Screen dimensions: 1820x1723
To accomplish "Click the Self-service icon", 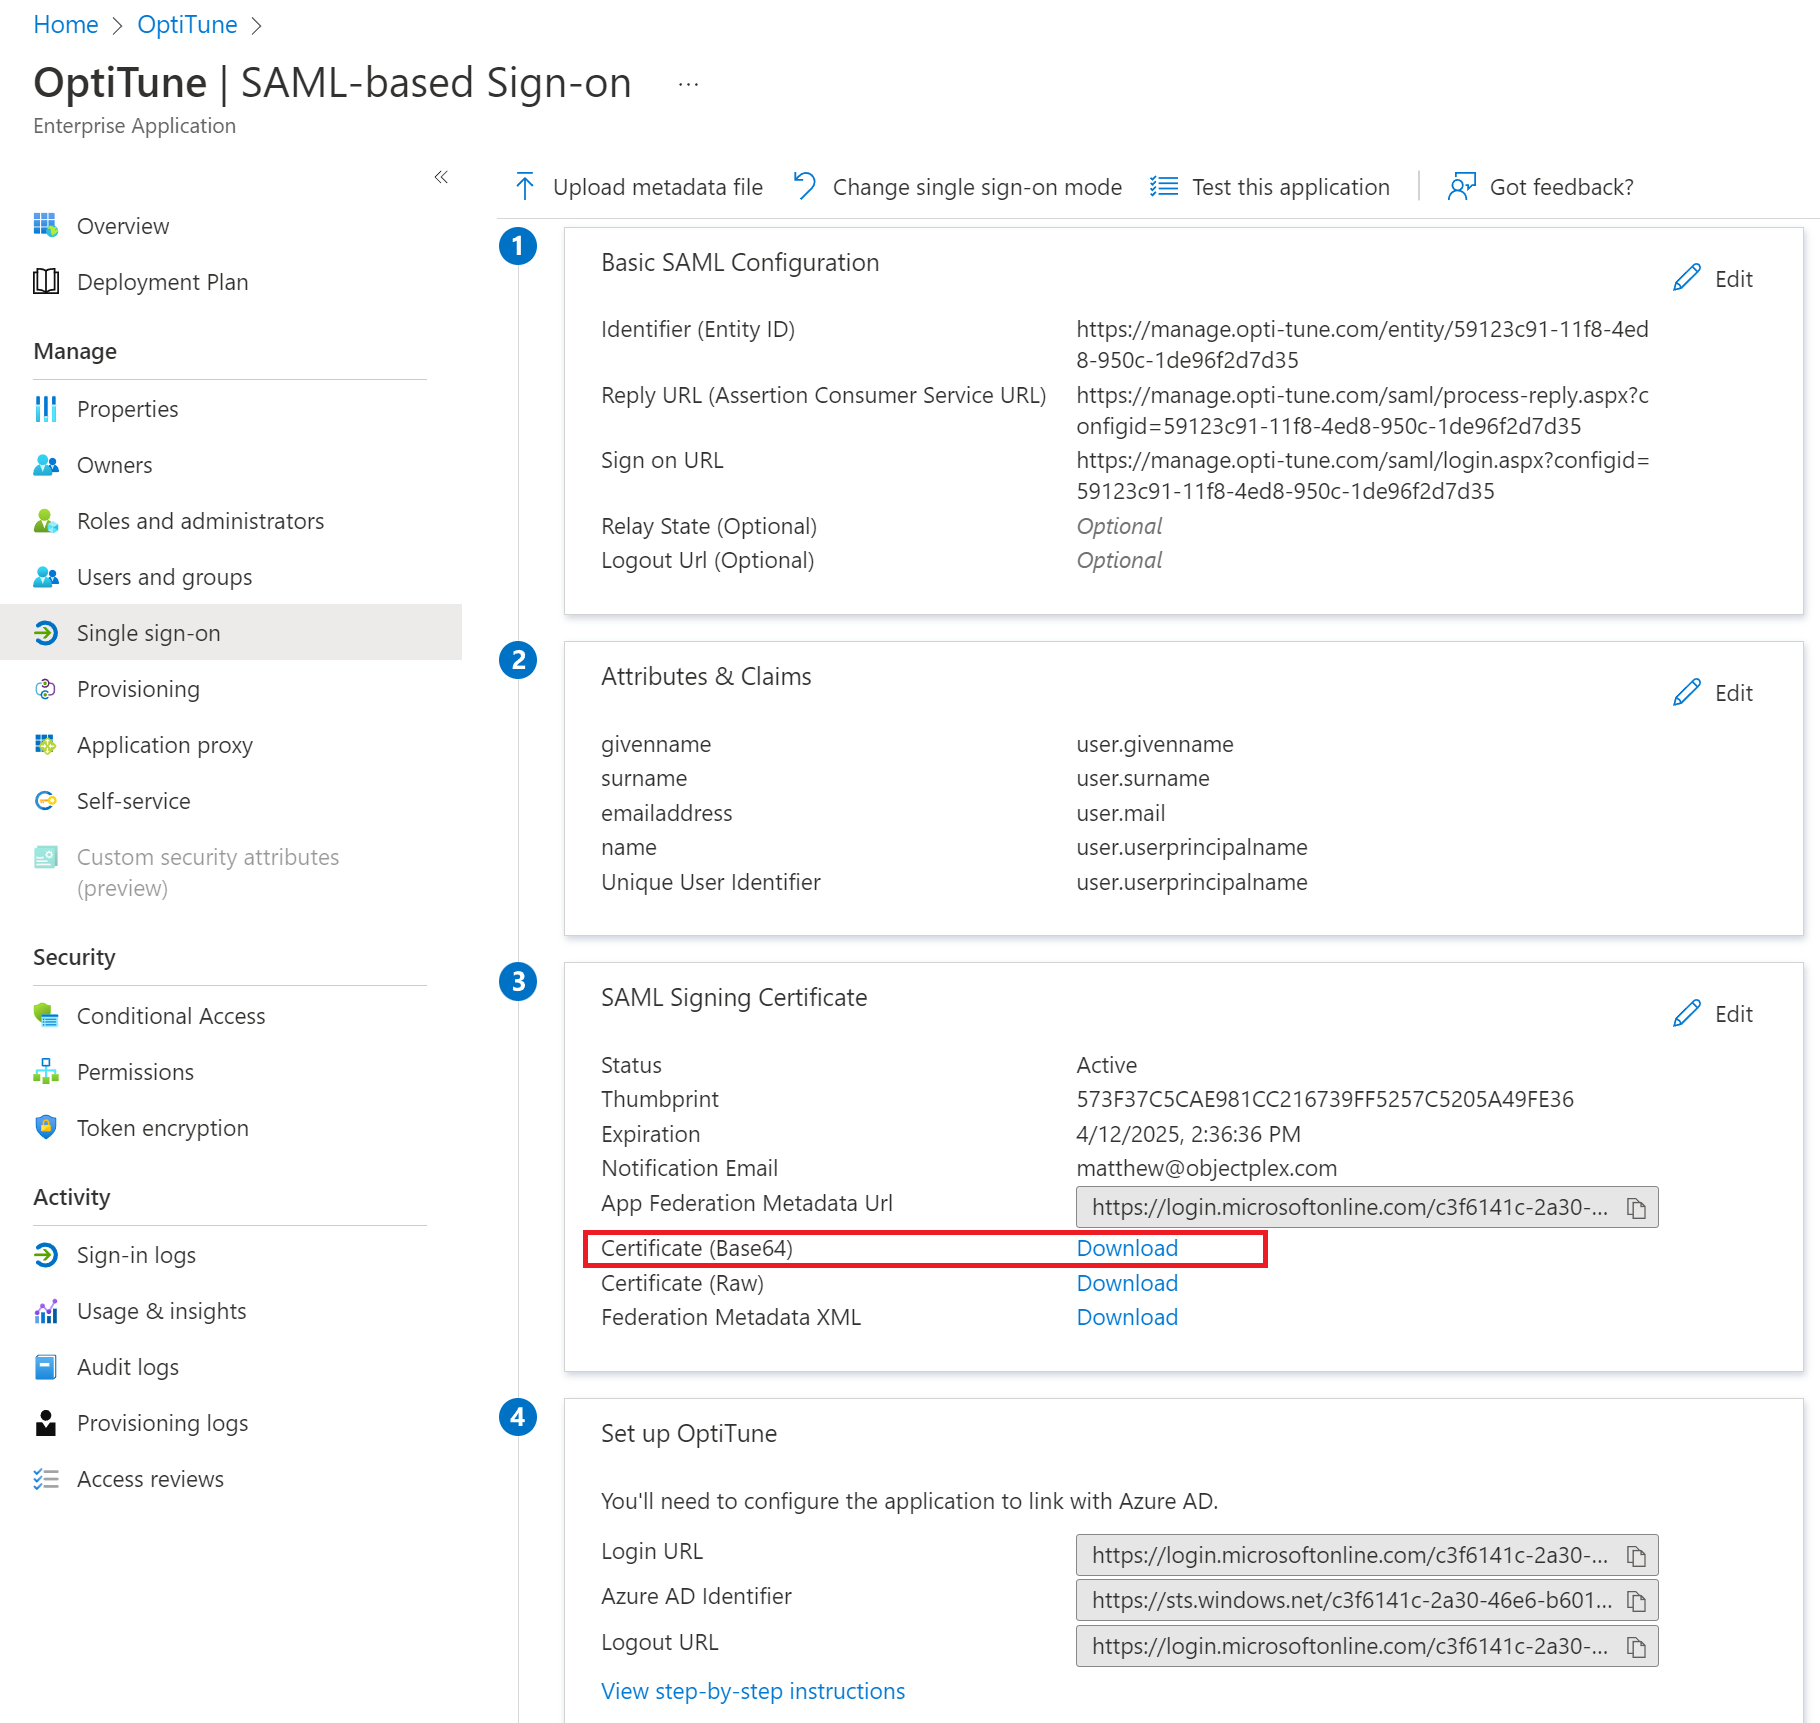I will [x=46, y=800].
